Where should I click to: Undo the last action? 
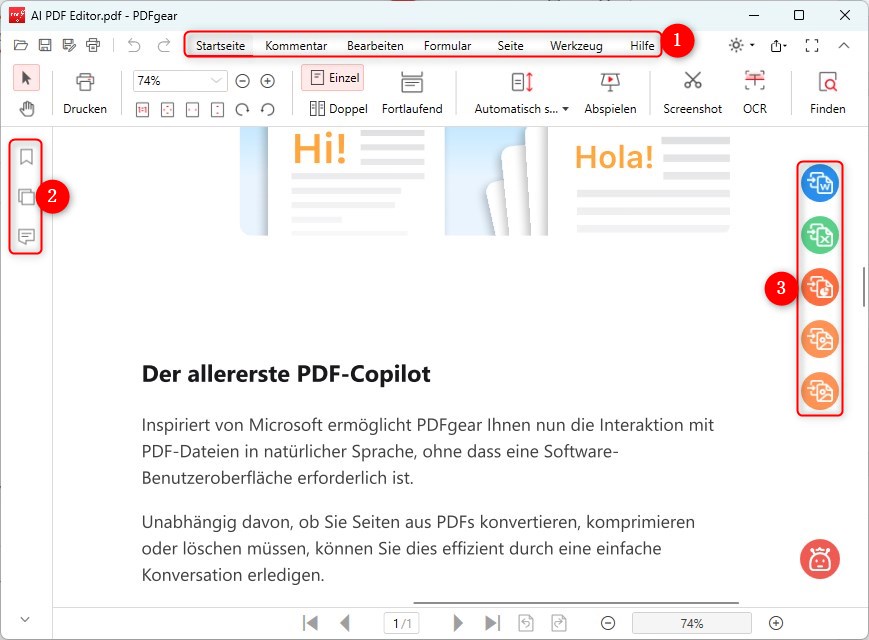134,45
